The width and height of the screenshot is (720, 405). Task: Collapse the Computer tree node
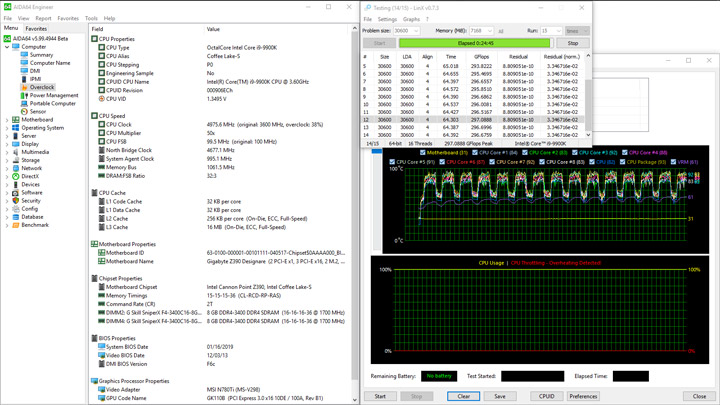click(x=7, y=47)
